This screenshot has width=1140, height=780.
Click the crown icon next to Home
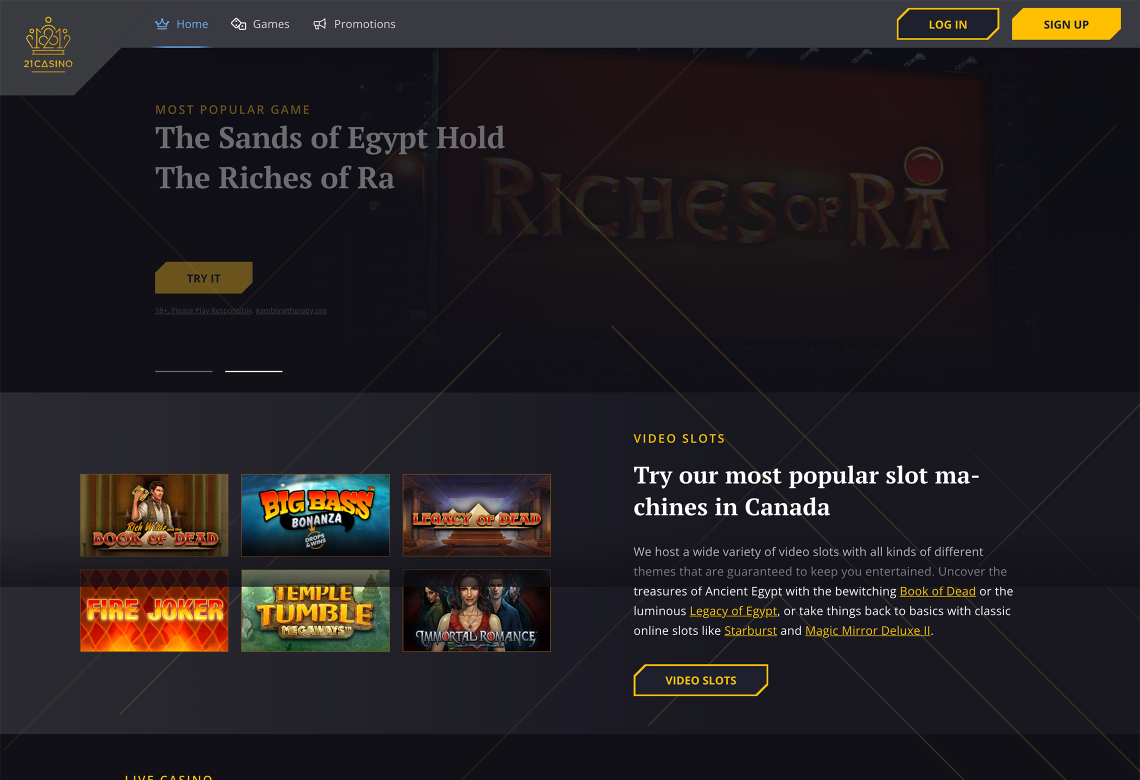pos(162,24)
